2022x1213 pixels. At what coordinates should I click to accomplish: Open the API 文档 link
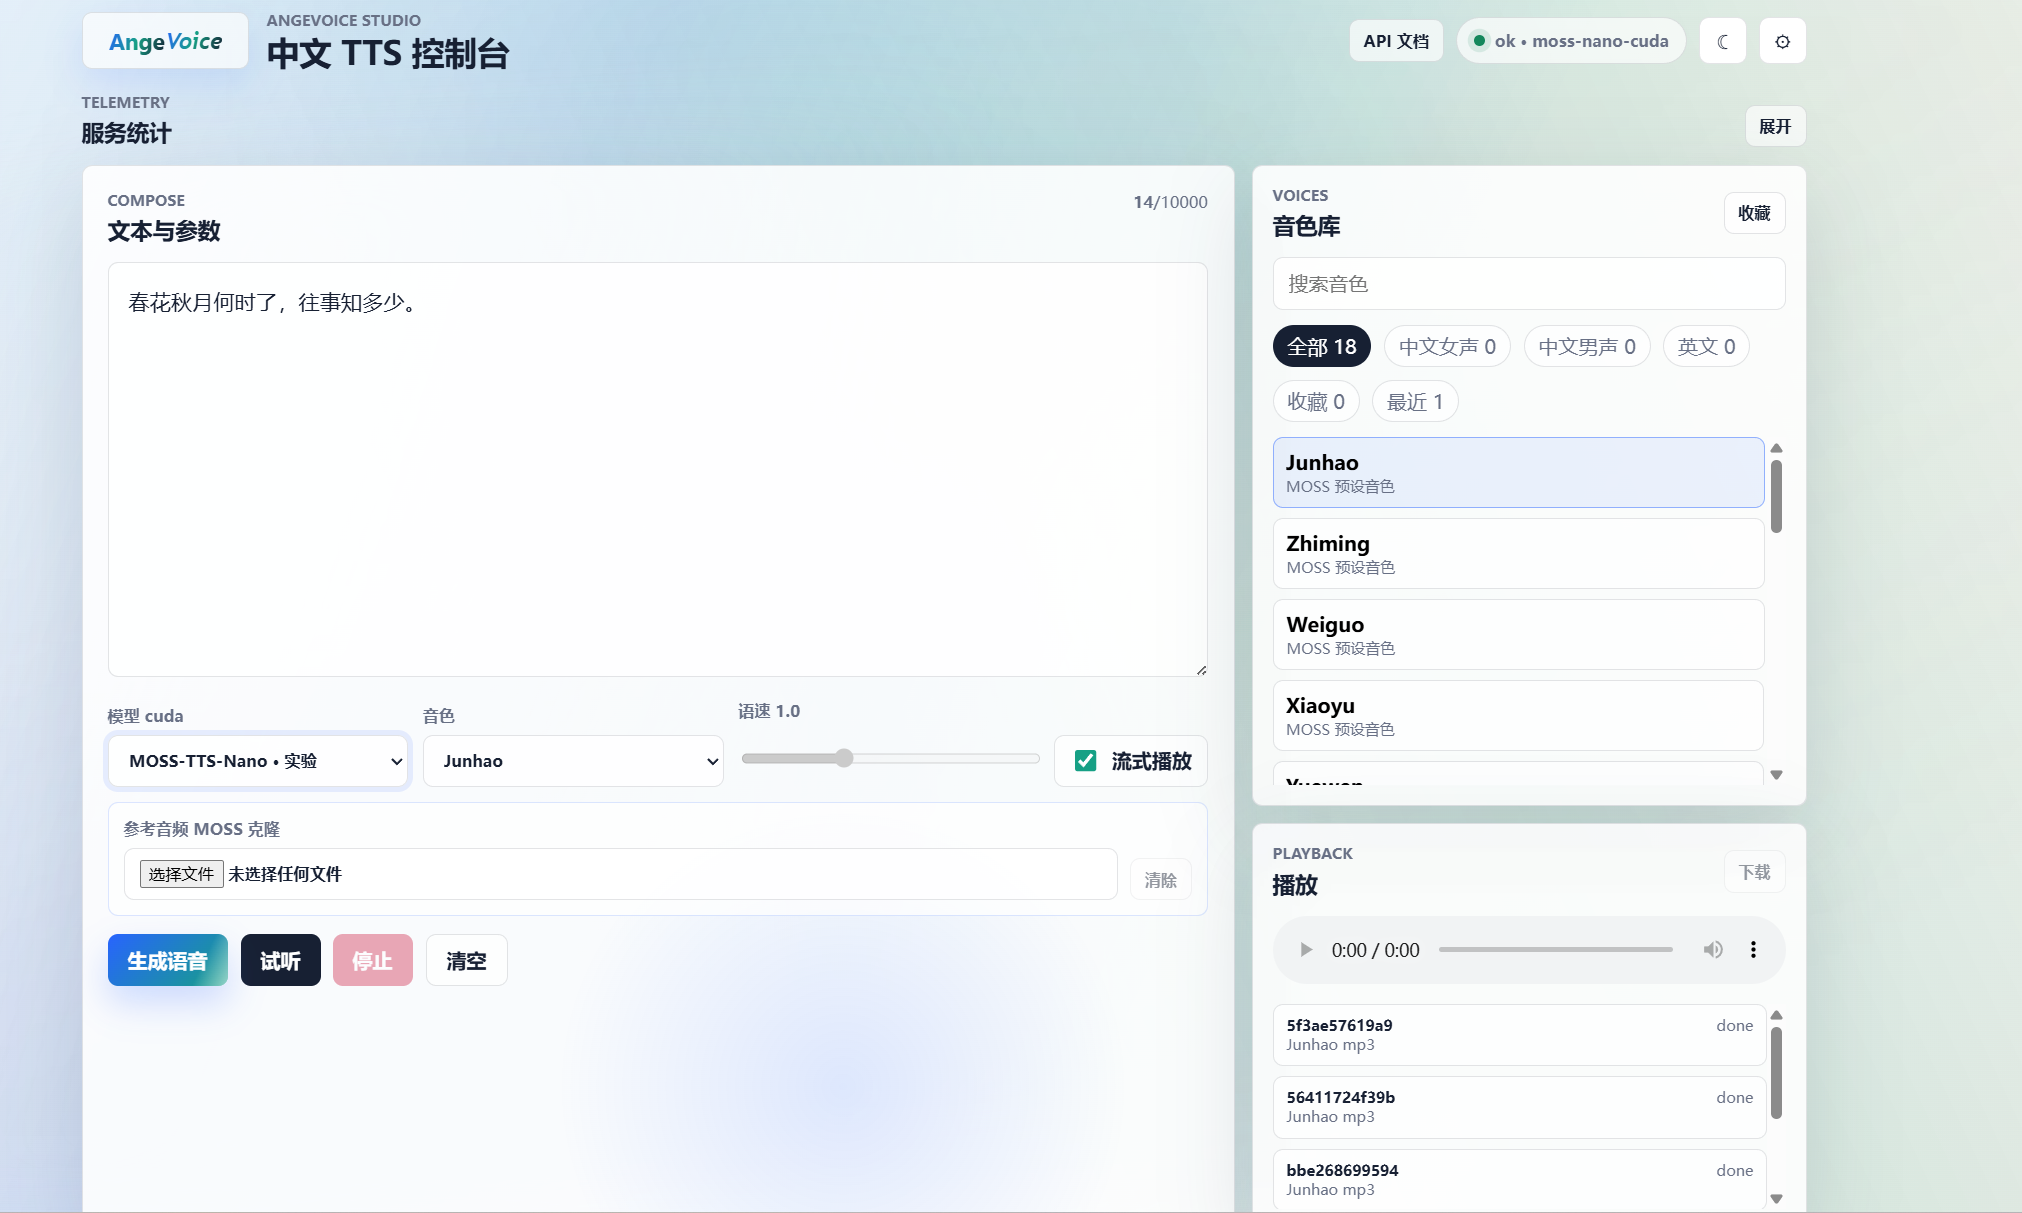tap(1396, 41)
